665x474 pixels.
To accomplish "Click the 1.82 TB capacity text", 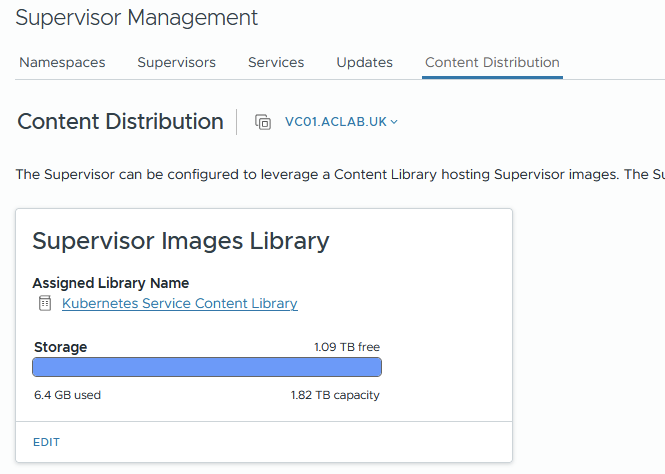I will 335,395.
